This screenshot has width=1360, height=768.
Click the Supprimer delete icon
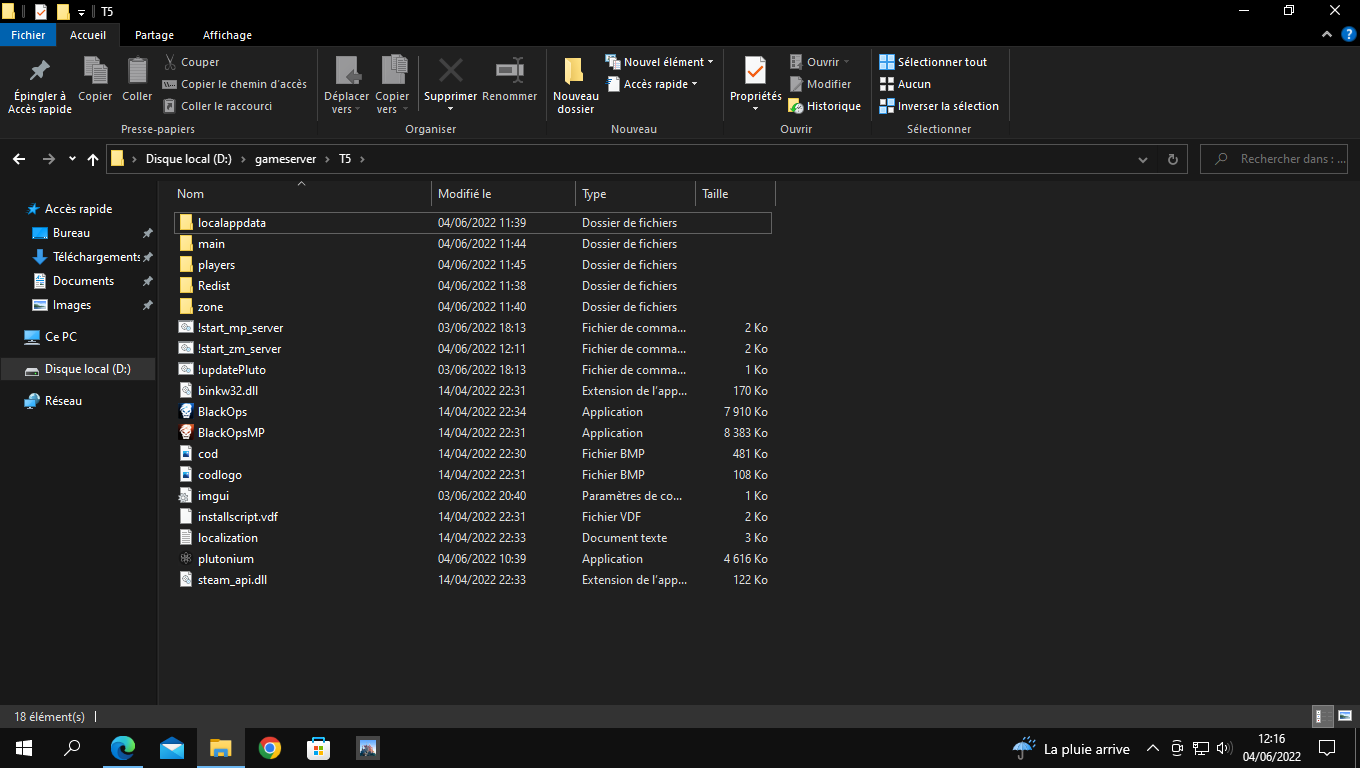click(x=450, y=72)
